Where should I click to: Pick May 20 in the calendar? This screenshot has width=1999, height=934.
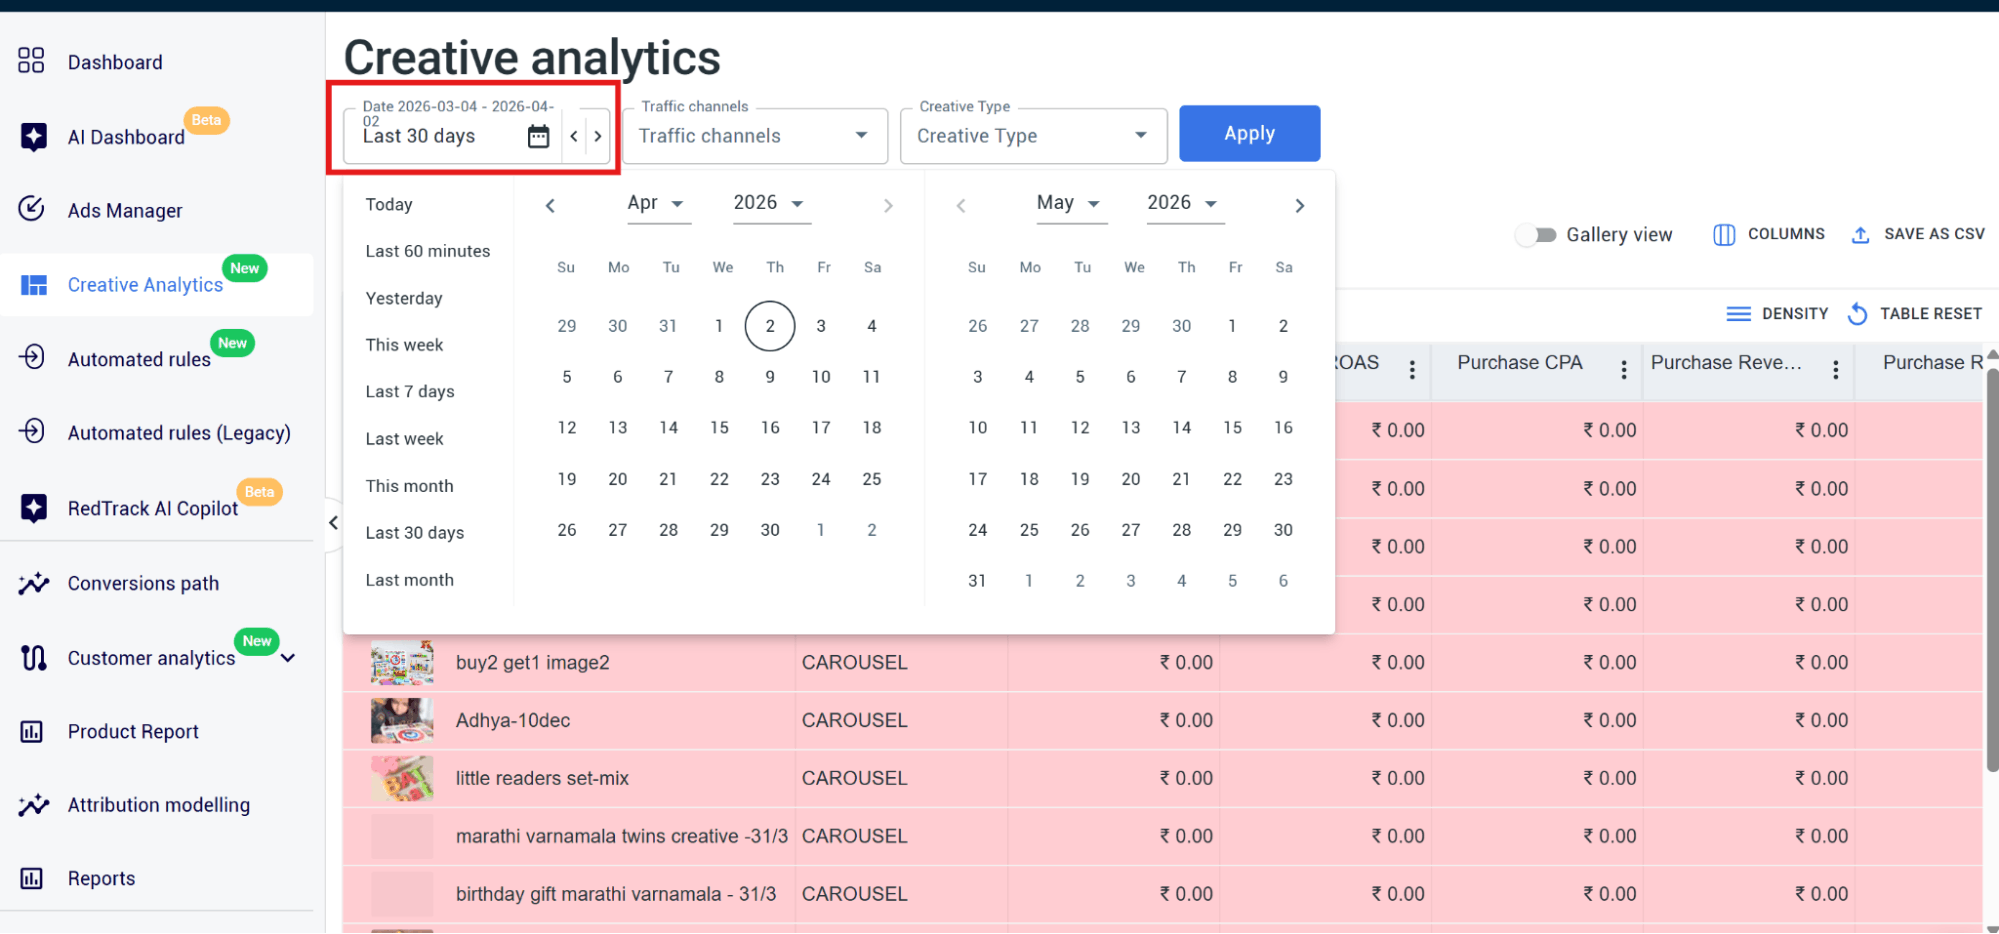tap(1131, 479)
